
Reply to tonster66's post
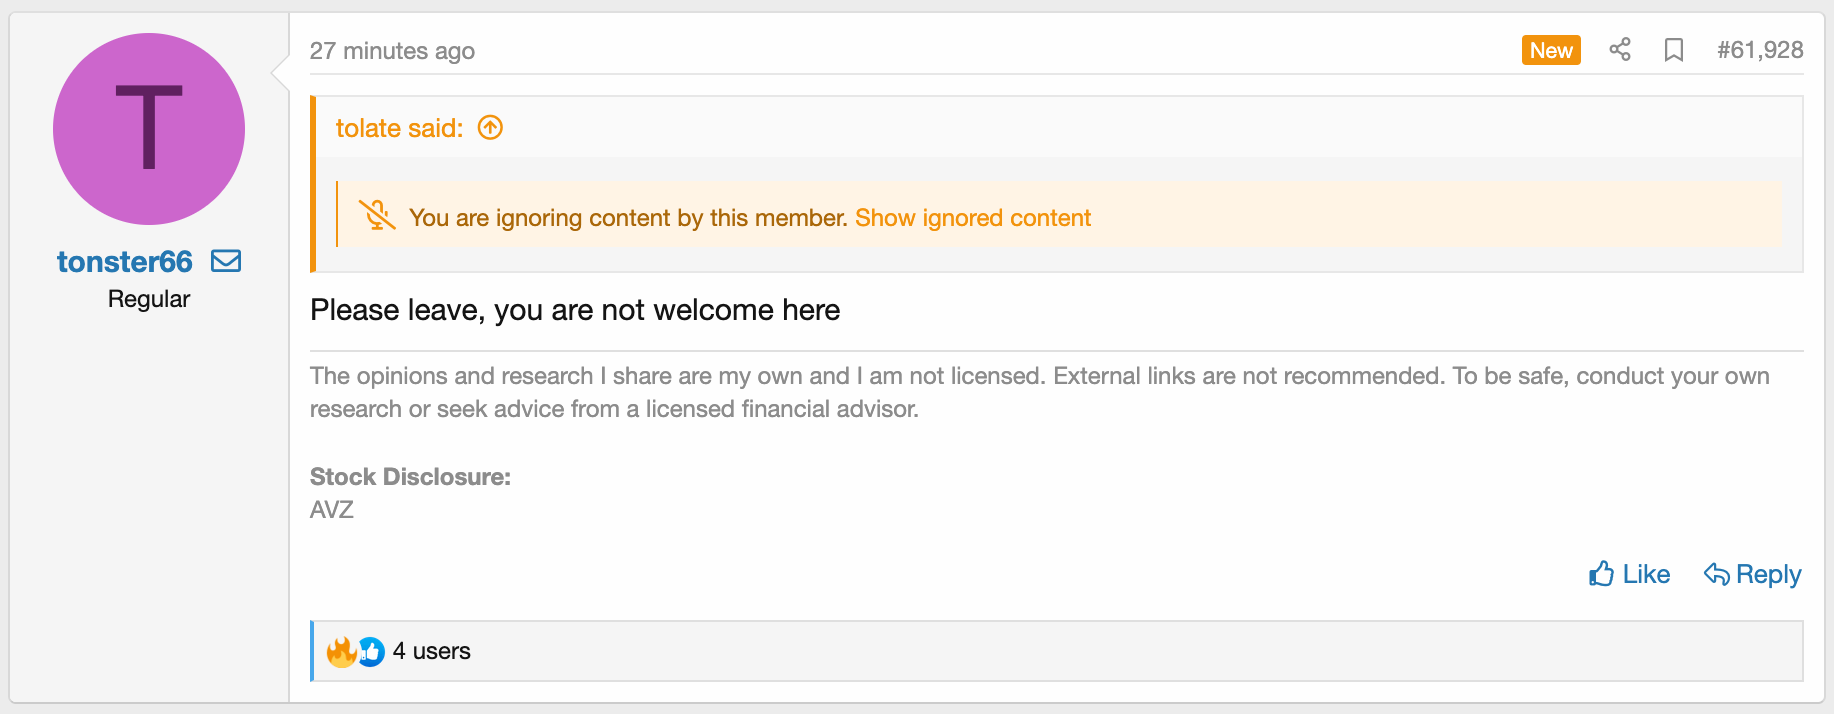pyautogui.click(x=1753, y=574)
